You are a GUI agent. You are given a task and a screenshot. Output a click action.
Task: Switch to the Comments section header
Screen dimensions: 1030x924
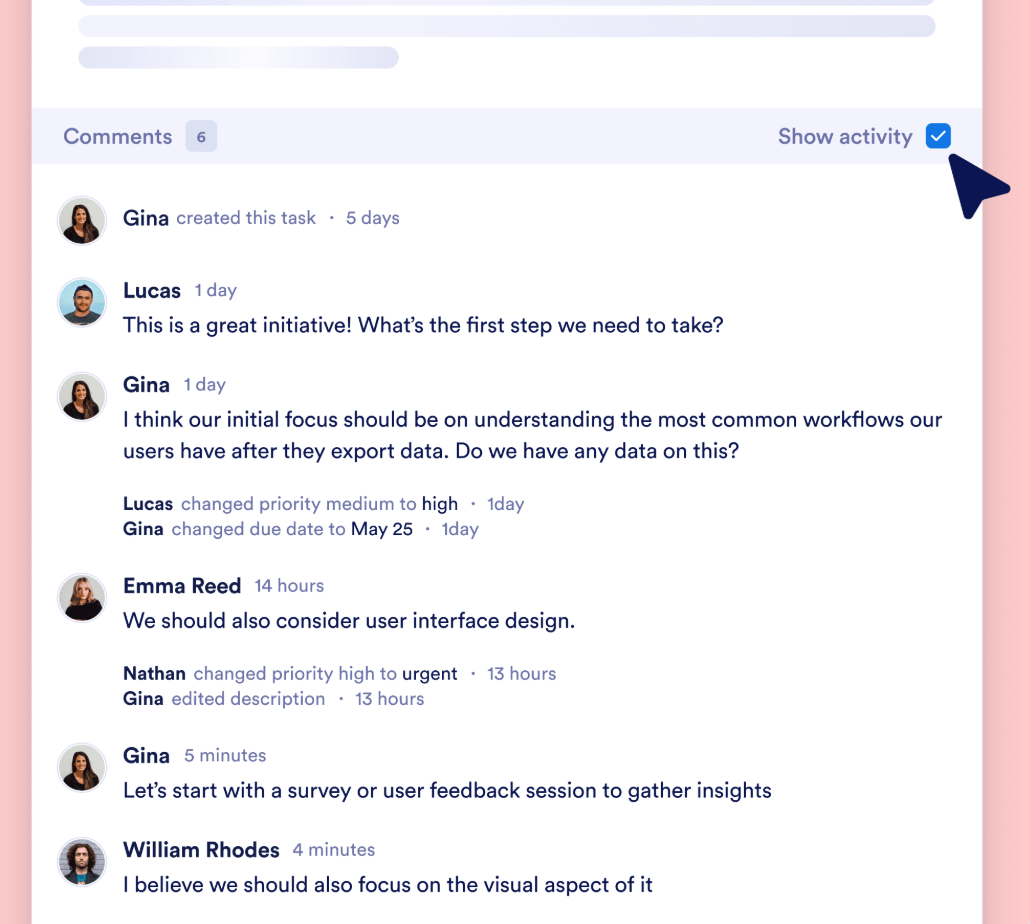coord(117,136)
